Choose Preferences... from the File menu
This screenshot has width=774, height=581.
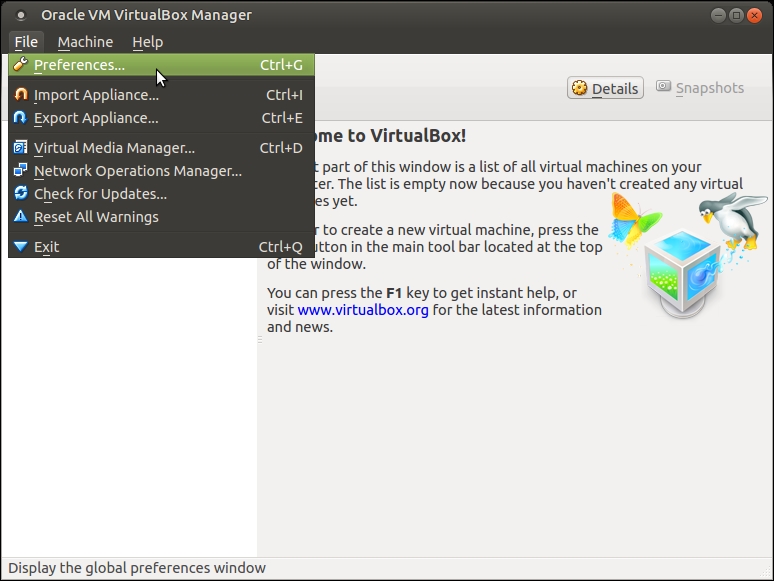[x=161, y=65]
